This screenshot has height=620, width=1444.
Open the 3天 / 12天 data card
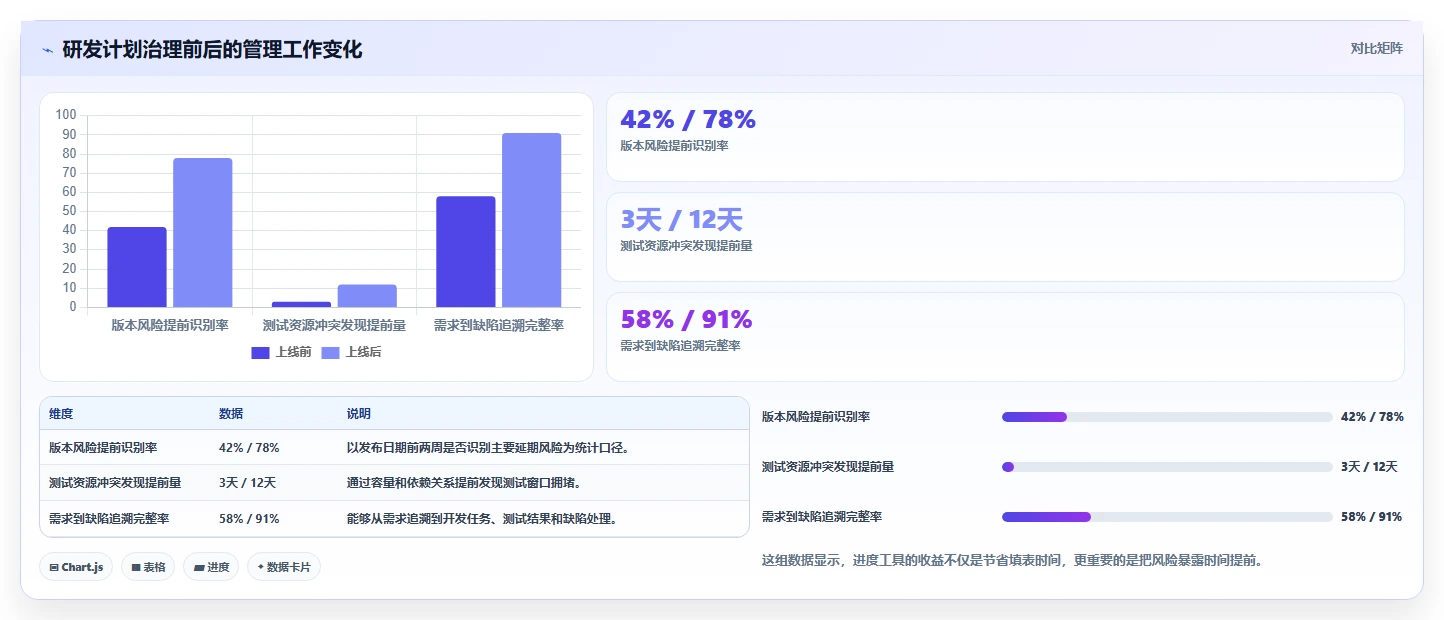(1005, 237)
